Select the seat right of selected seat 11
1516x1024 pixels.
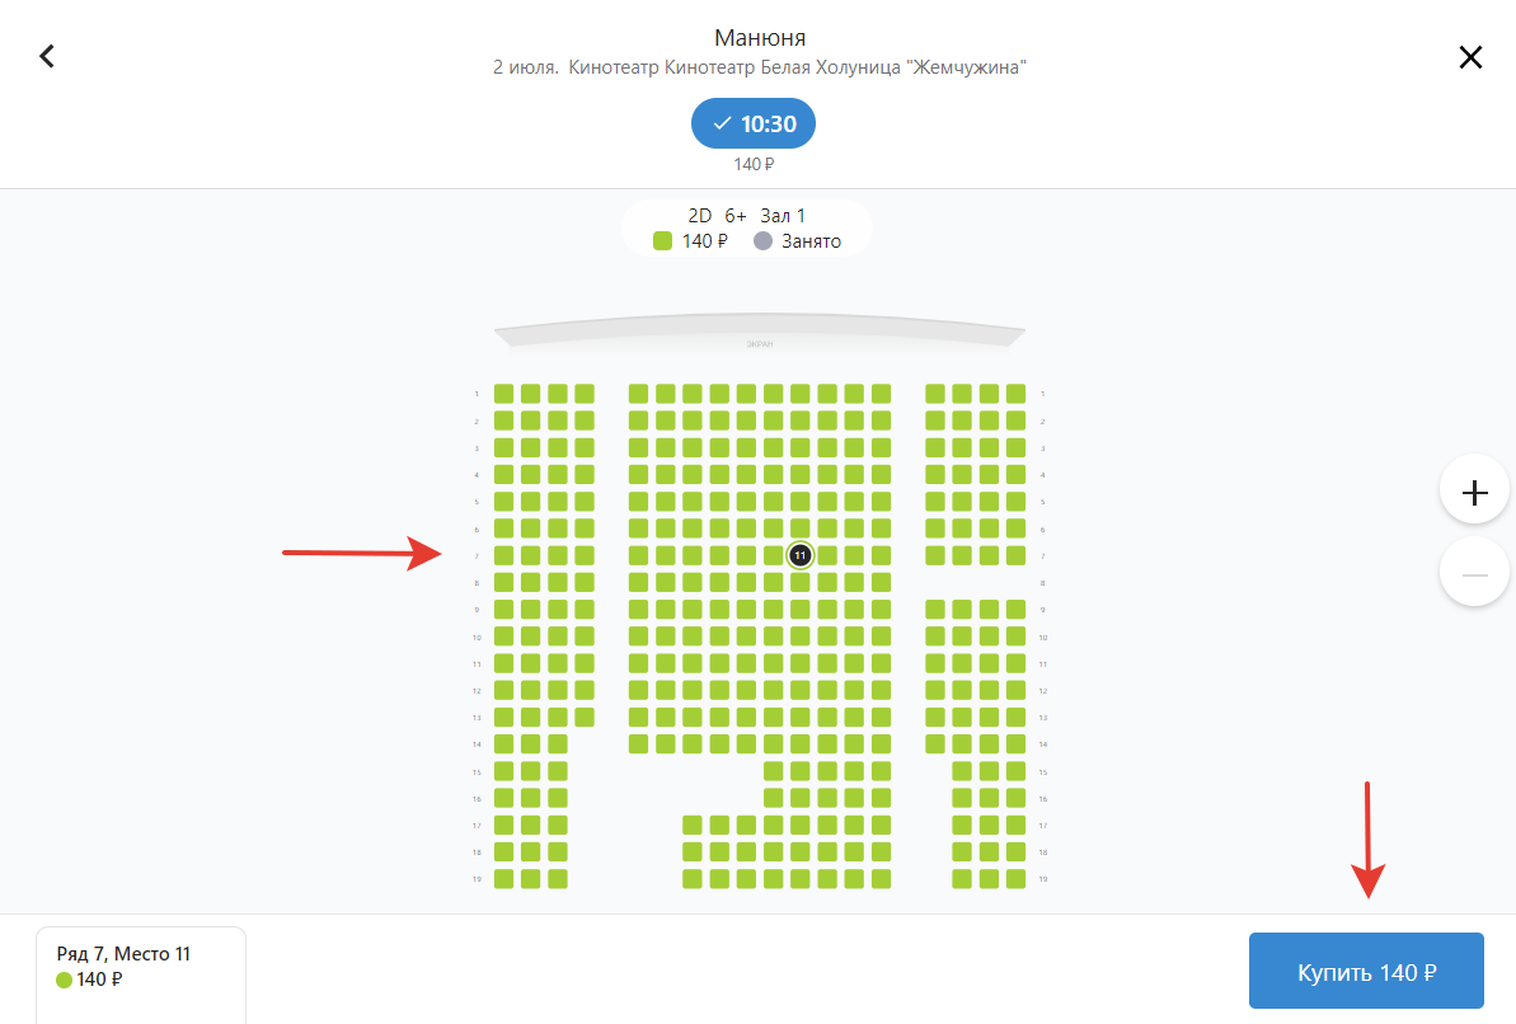click(x=827, y=555)
